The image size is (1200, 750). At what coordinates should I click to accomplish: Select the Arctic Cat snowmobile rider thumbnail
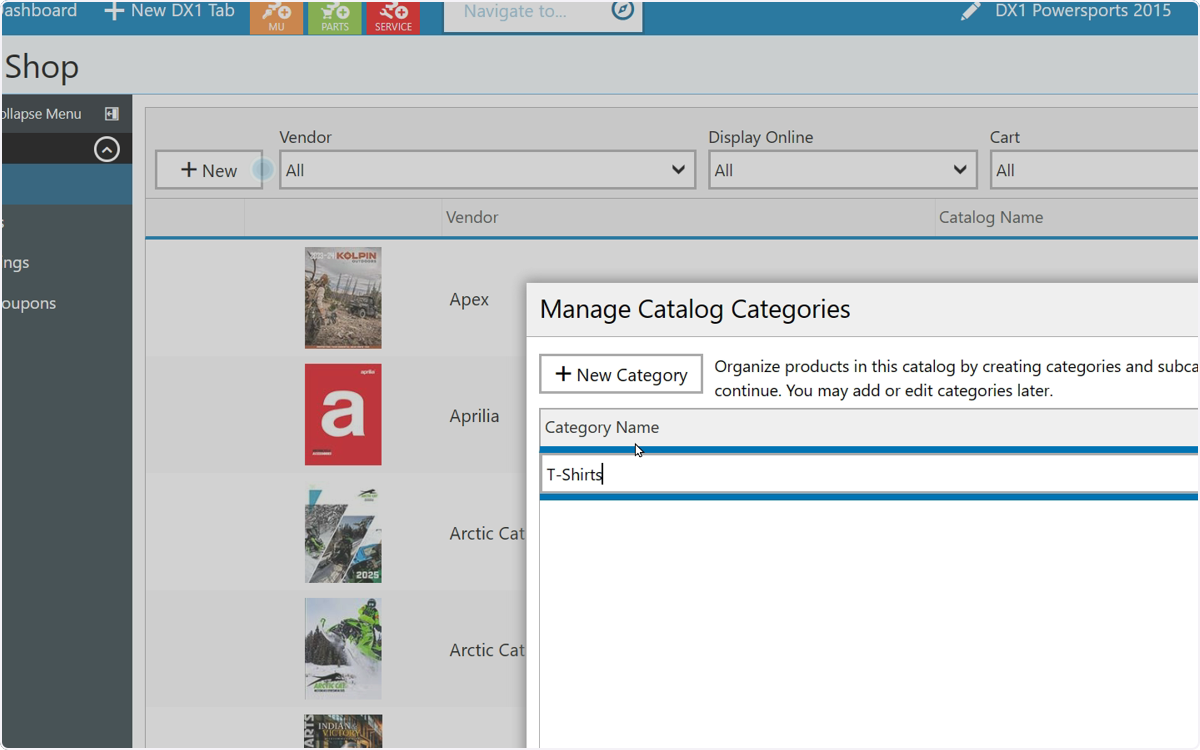point(343,650)
